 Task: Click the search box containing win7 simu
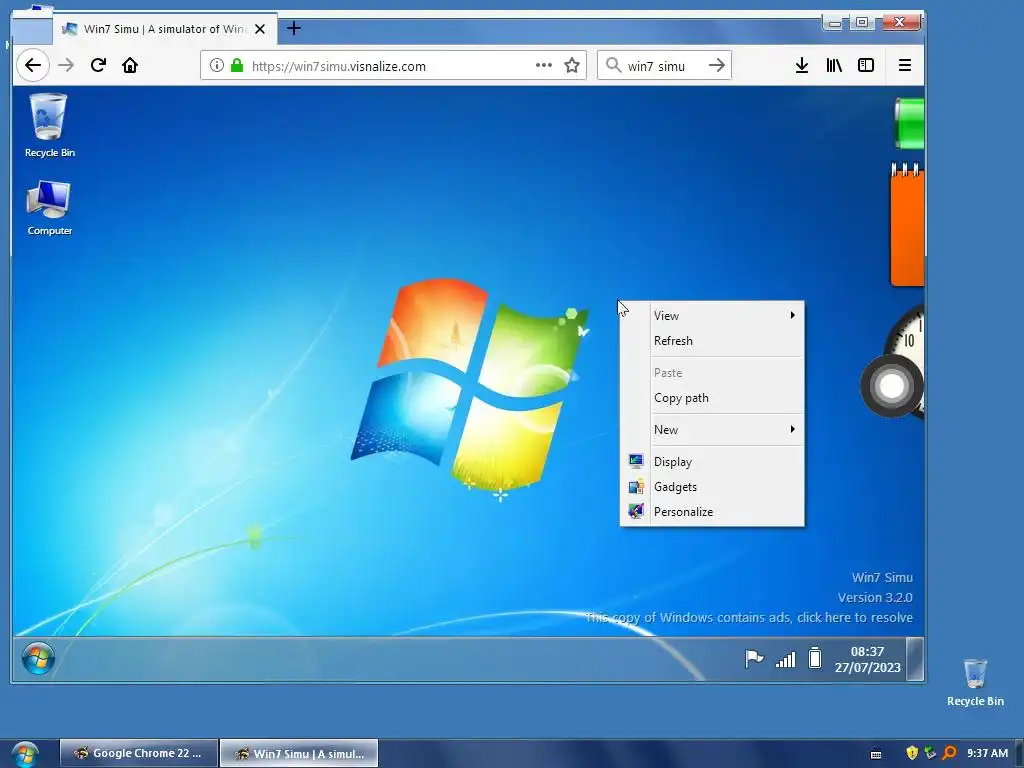[x=664, y=66]
